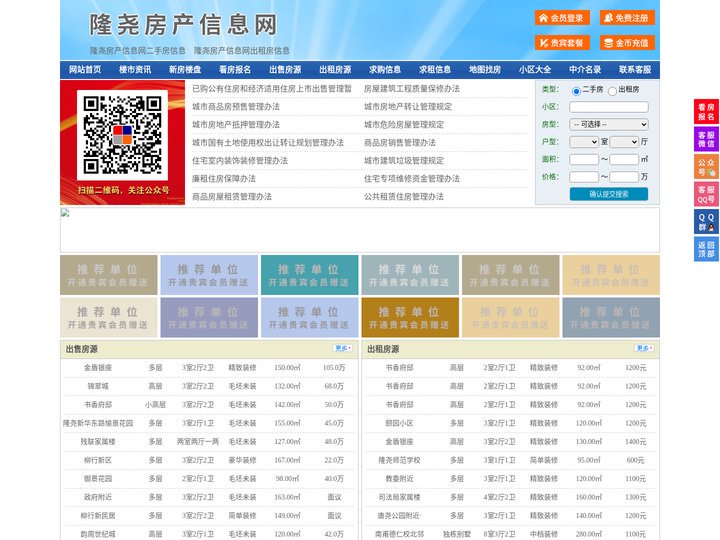Open 商品房销售管理办法 link
This screenshot has height=540, width=720.
(x=400, y=143)
